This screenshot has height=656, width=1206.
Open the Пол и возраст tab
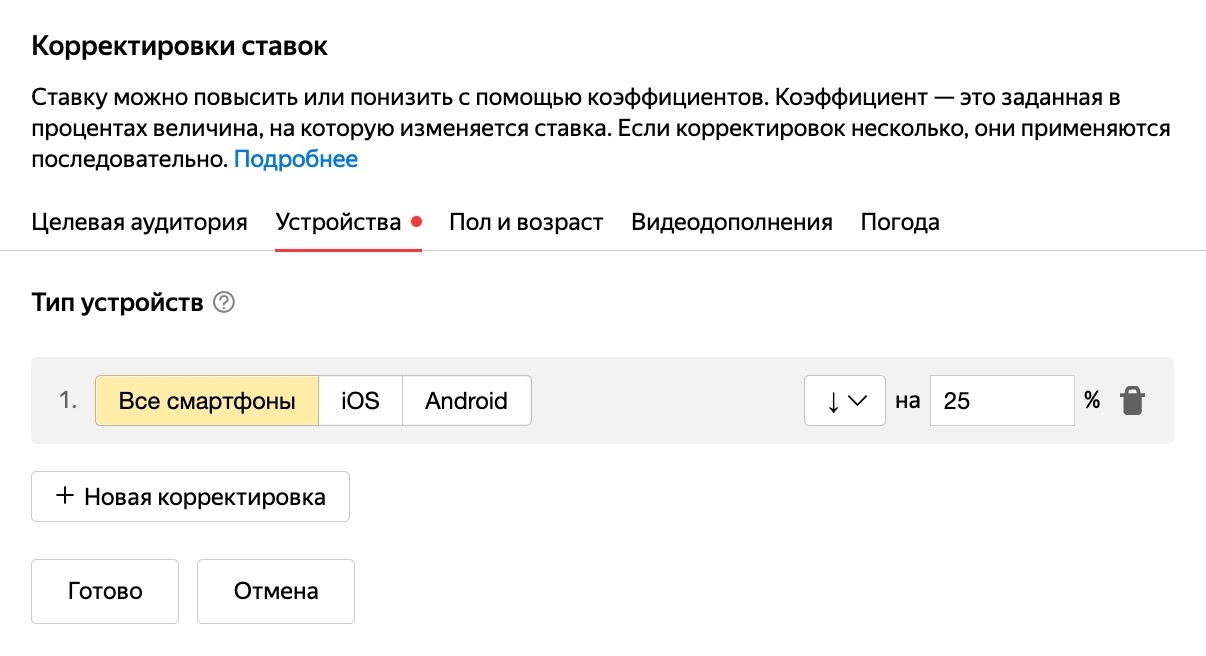click(x=526, y=221)
